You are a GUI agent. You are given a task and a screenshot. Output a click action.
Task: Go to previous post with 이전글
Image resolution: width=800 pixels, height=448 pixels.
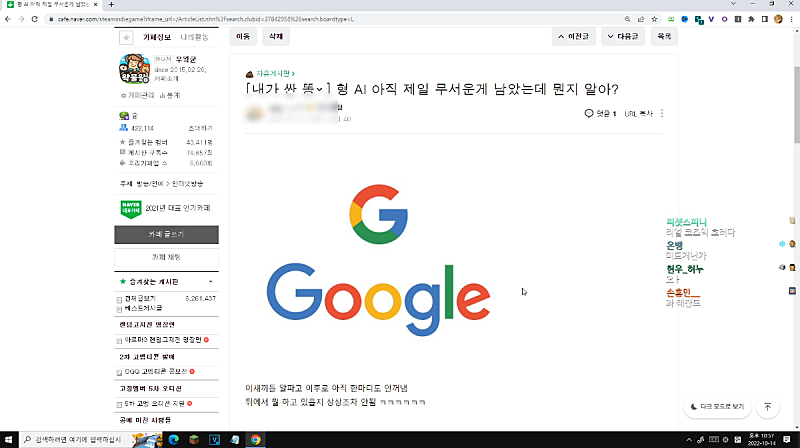[x=573, y=36]
